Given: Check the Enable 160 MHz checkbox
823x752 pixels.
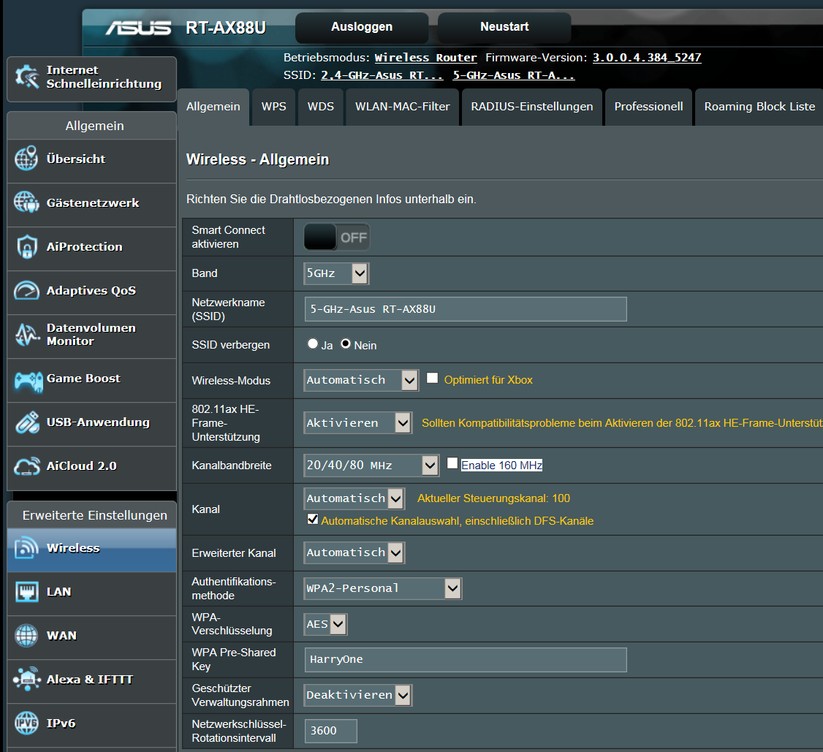Looking at the screenshot, I should [453, 464].
